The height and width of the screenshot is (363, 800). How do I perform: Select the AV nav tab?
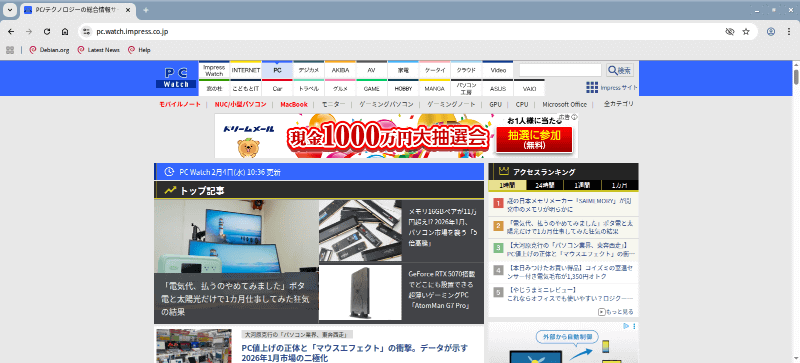tap(371, 70)
